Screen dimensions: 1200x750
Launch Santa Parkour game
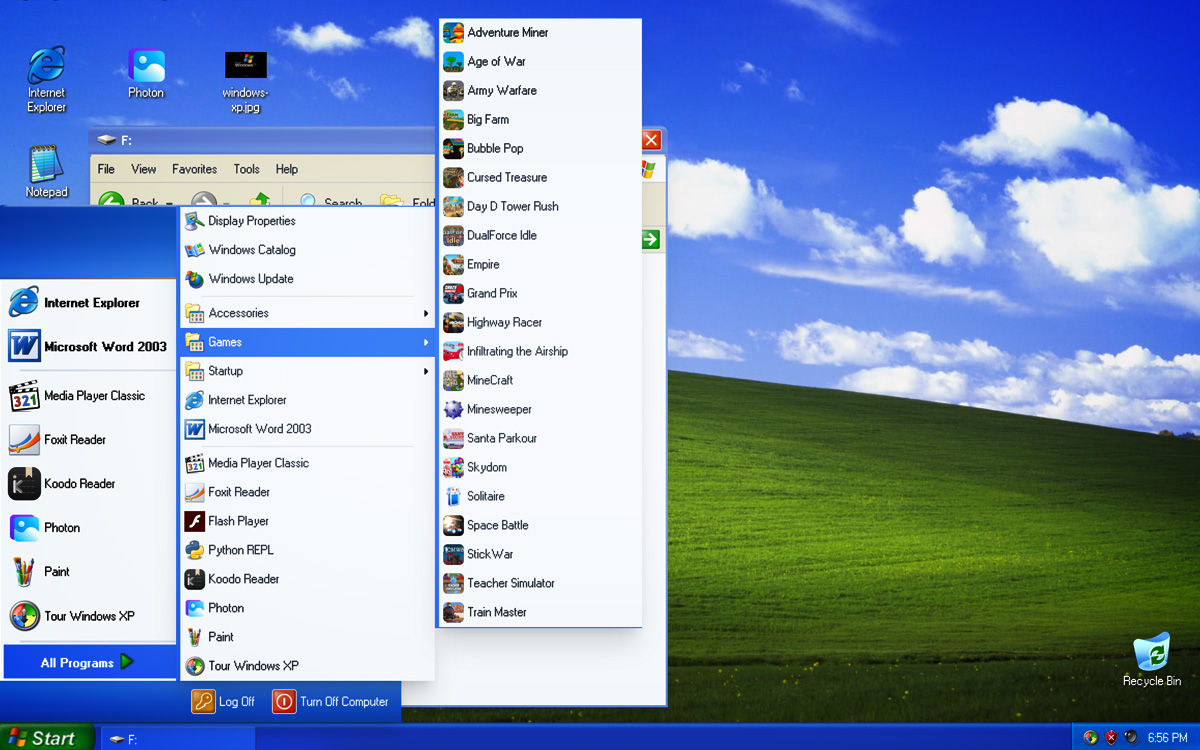click(539, 439)
